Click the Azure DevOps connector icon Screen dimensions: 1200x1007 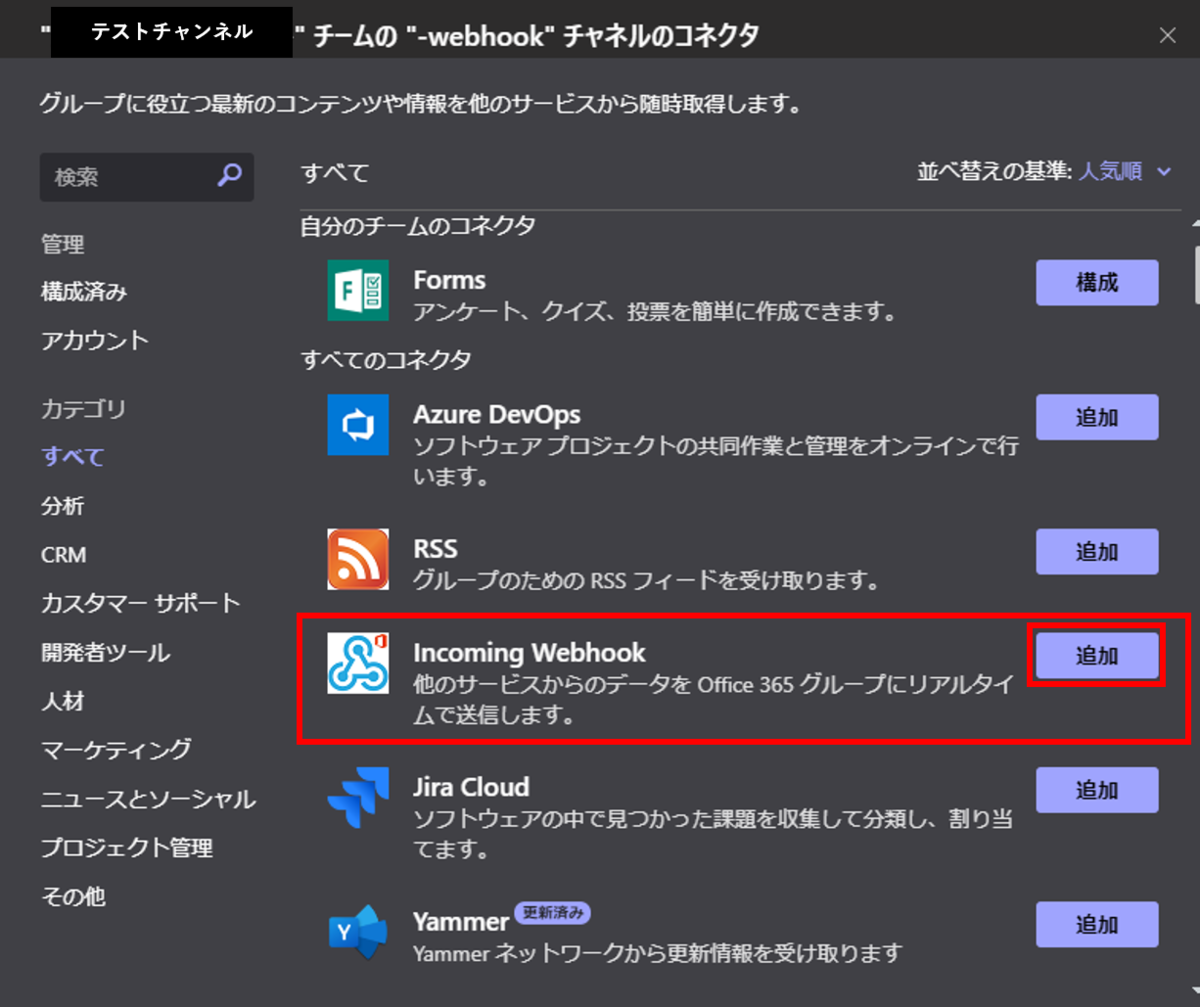point(357,425)
